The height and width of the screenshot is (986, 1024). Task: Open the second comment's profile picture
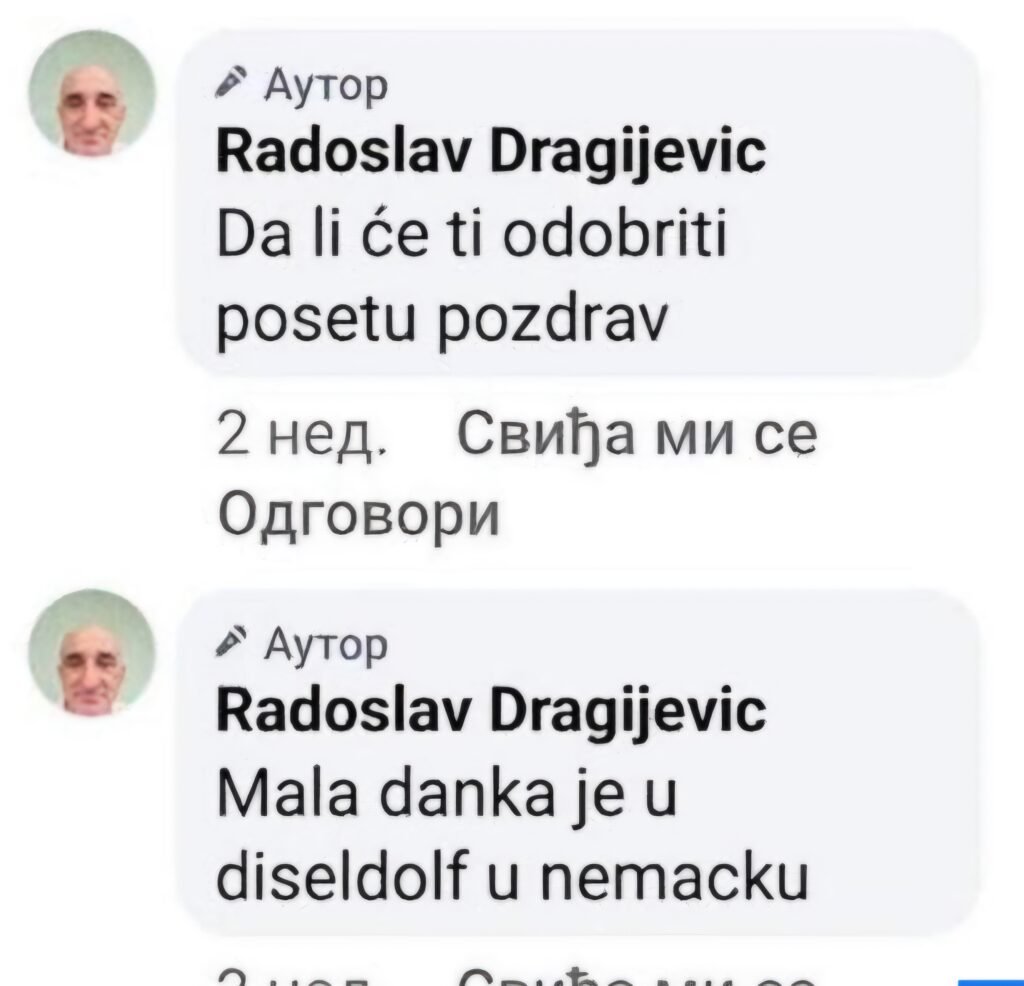pyautogui.click(x=92, y=652)
